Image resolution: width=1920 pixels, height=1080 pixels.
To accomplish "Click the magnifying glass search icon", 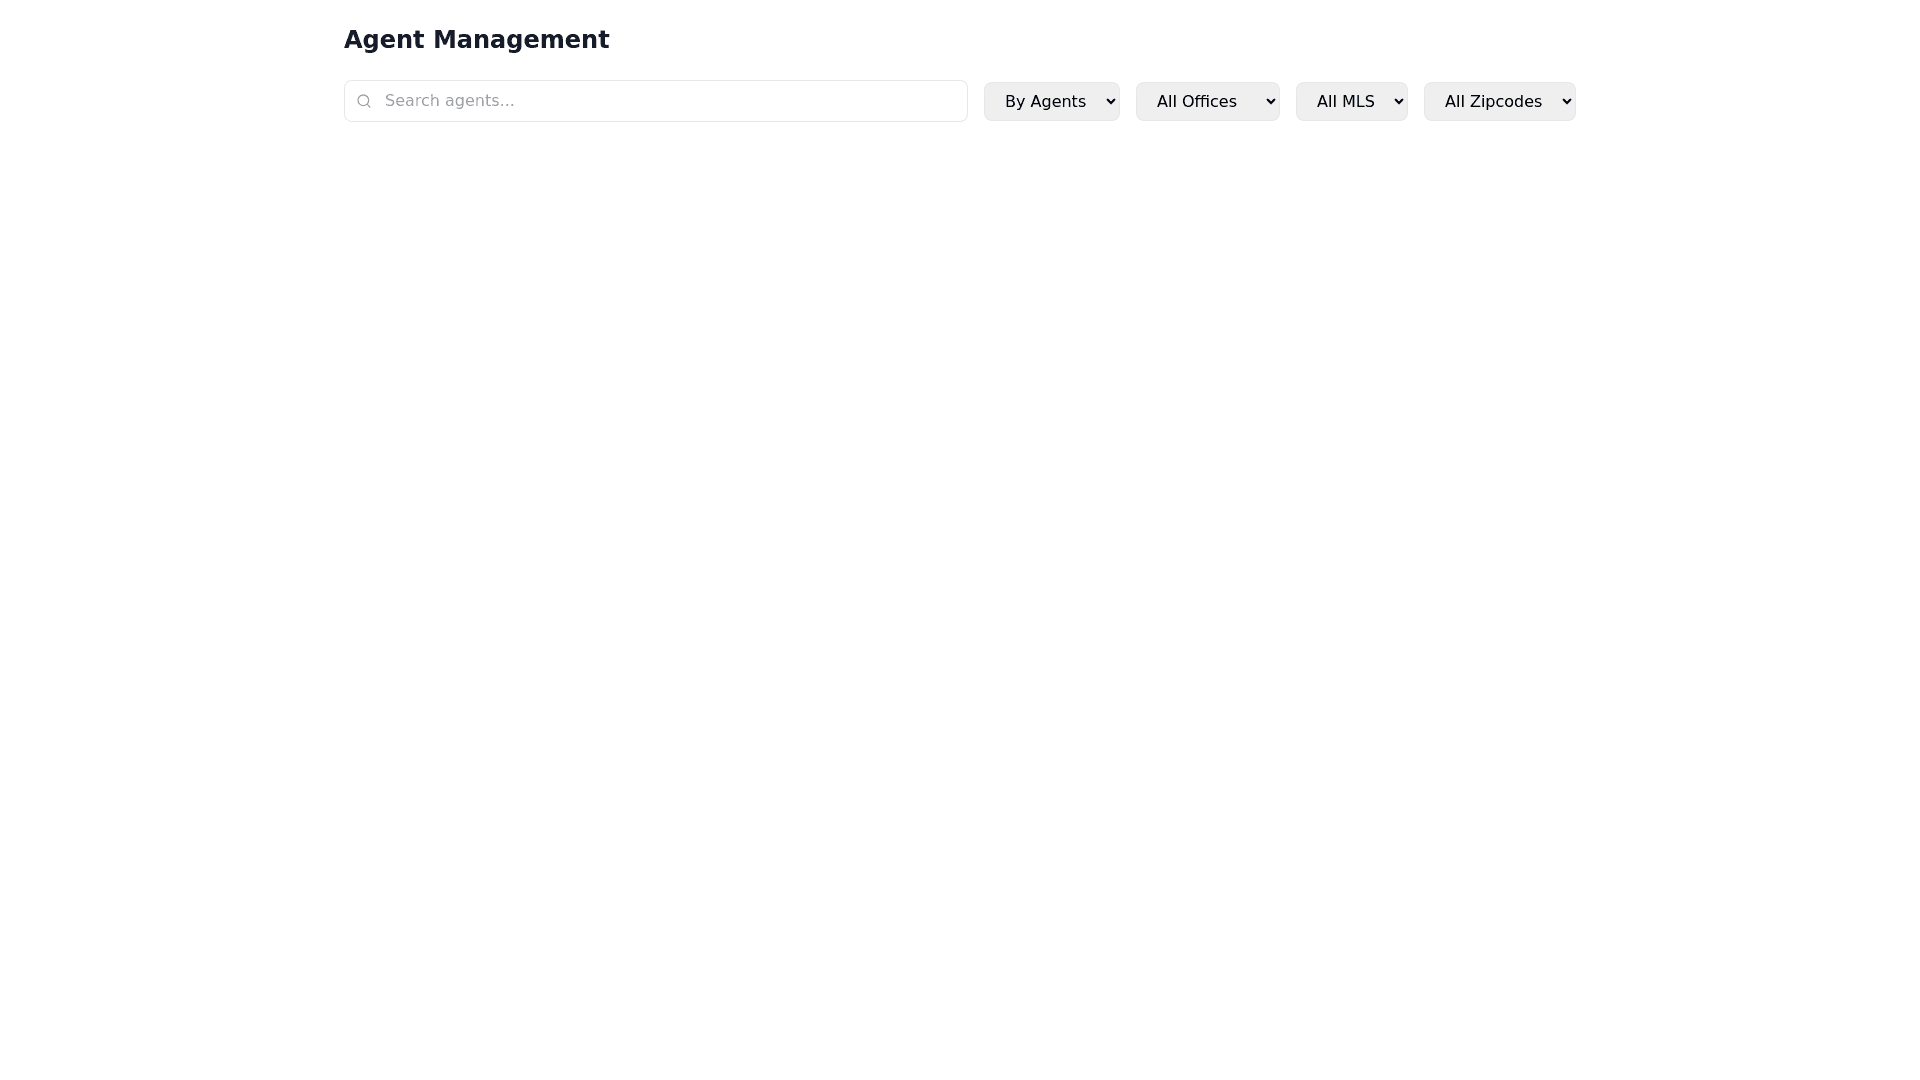I will 364,101.
